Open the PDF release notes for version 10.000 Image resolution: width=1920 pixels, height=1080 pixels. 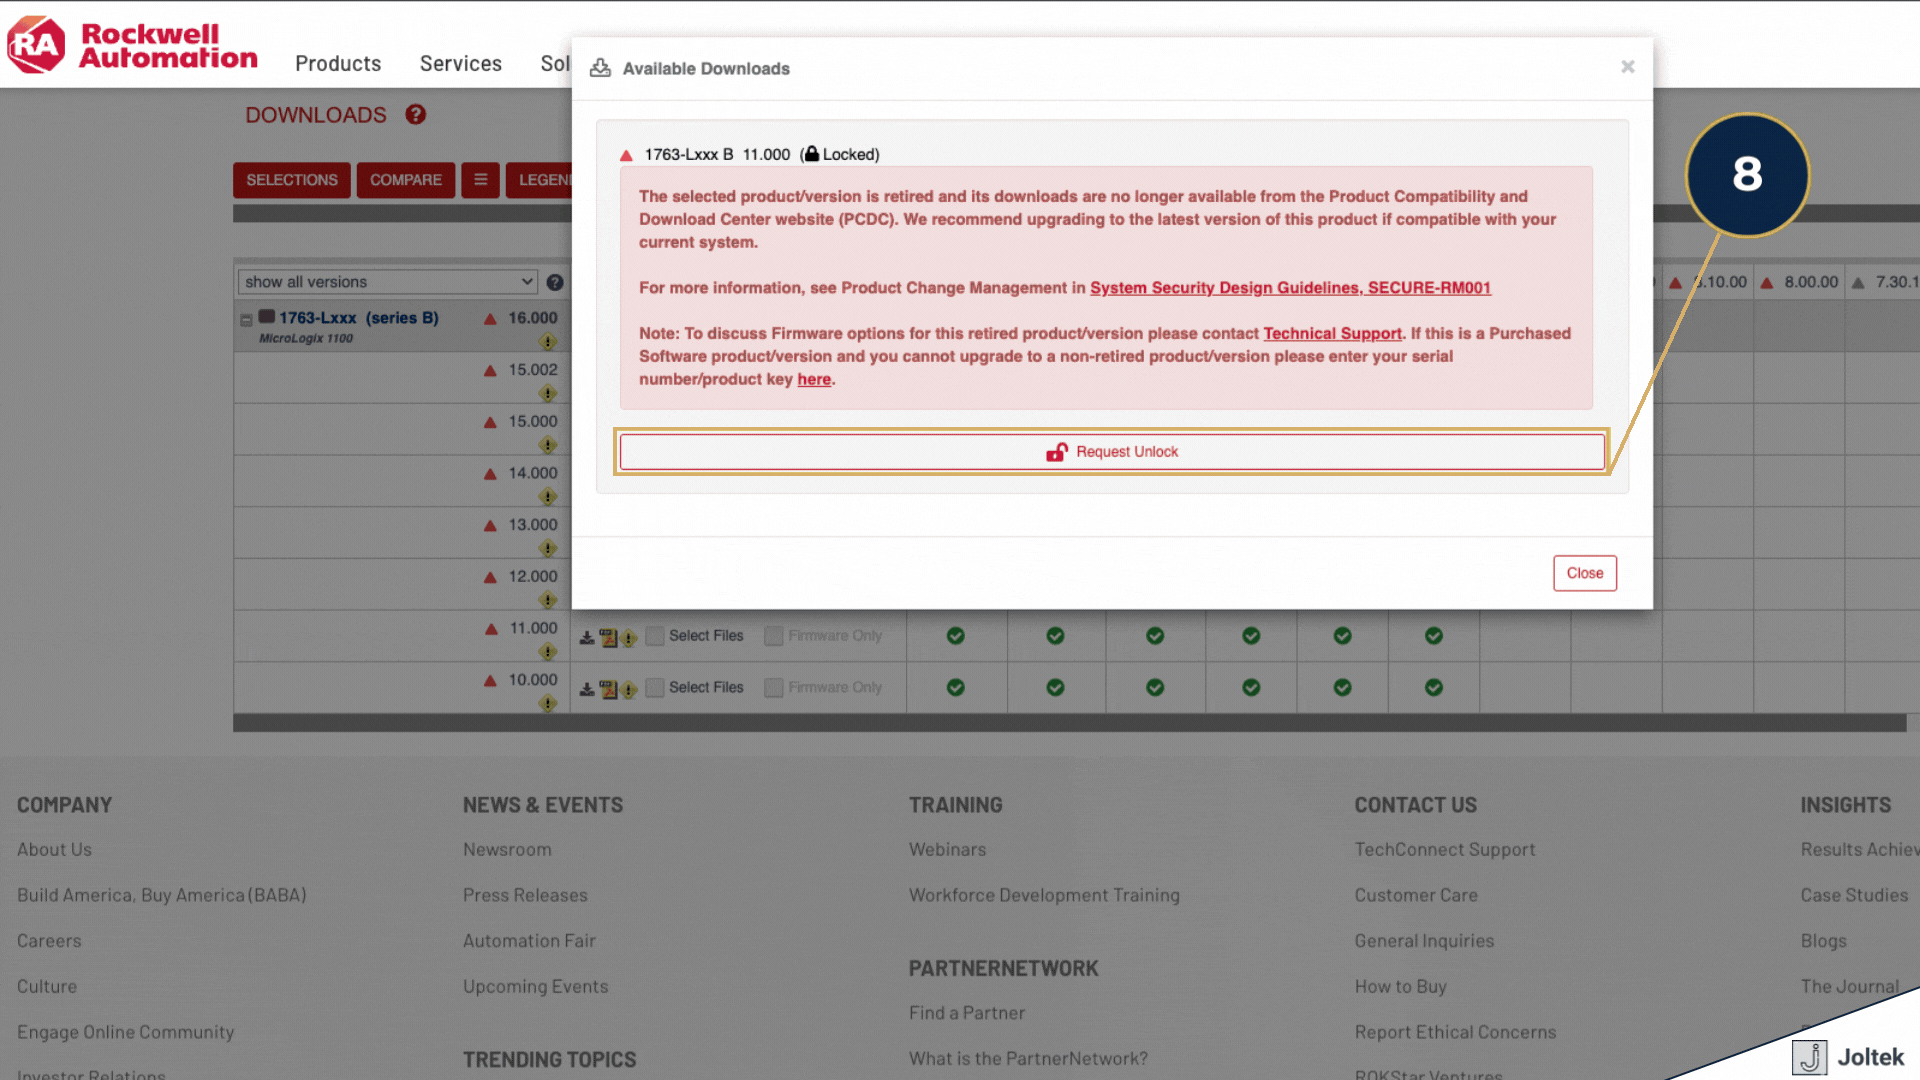608,687
